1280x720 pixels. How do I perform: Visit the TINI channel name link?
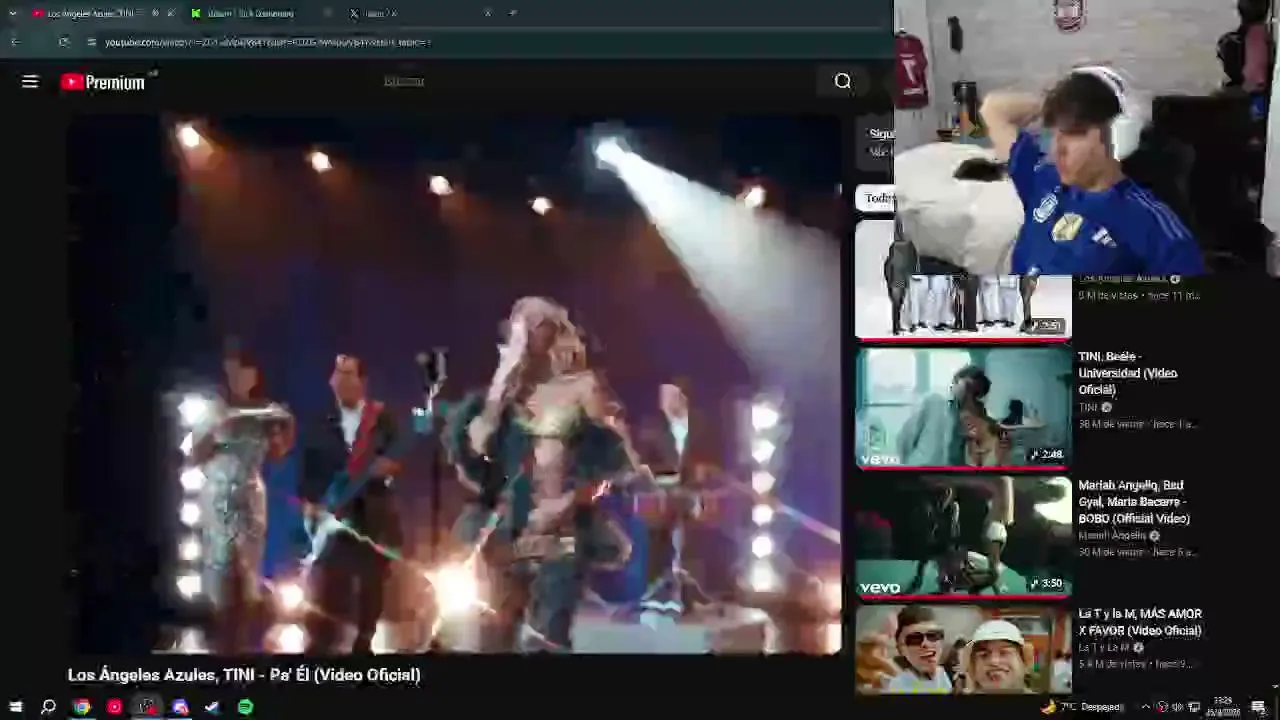coord(1088,408)
